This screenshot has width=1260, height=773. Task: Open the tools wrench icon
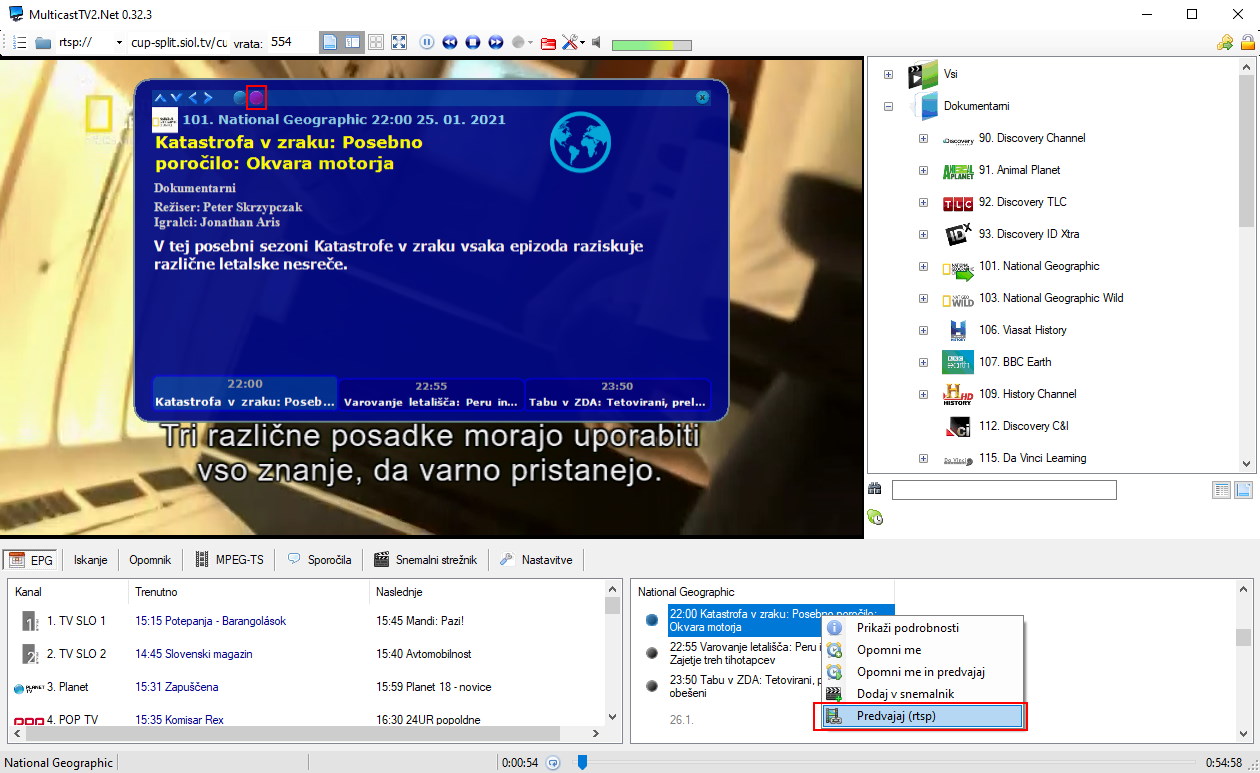point(570,42)
